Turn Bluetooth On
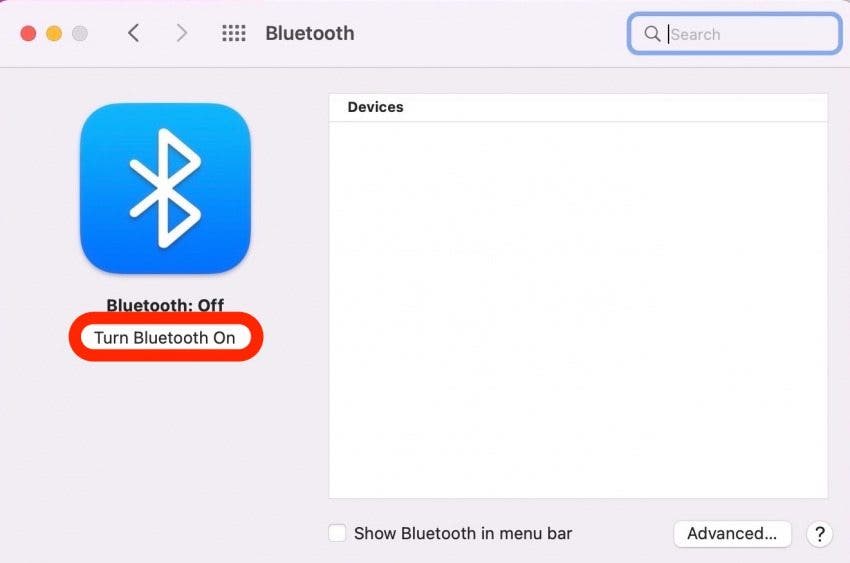 coord(165,338)
